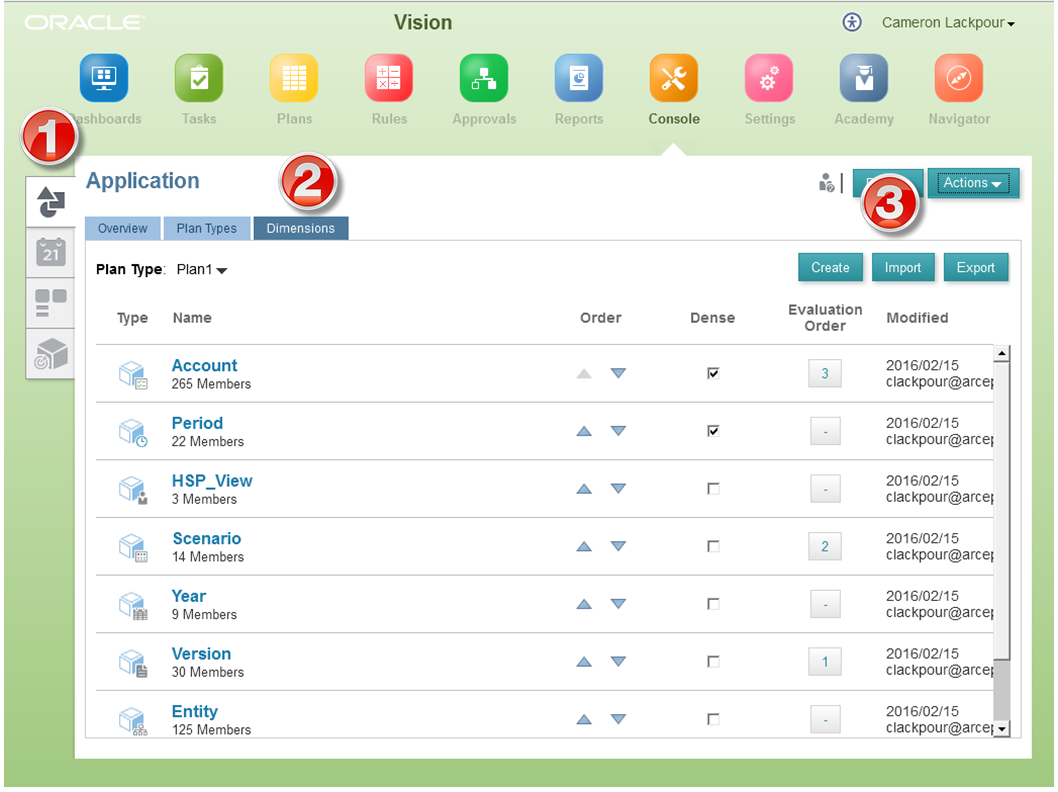
Task: Open Period evaluation order selector
Action: [x=825, y=432]
